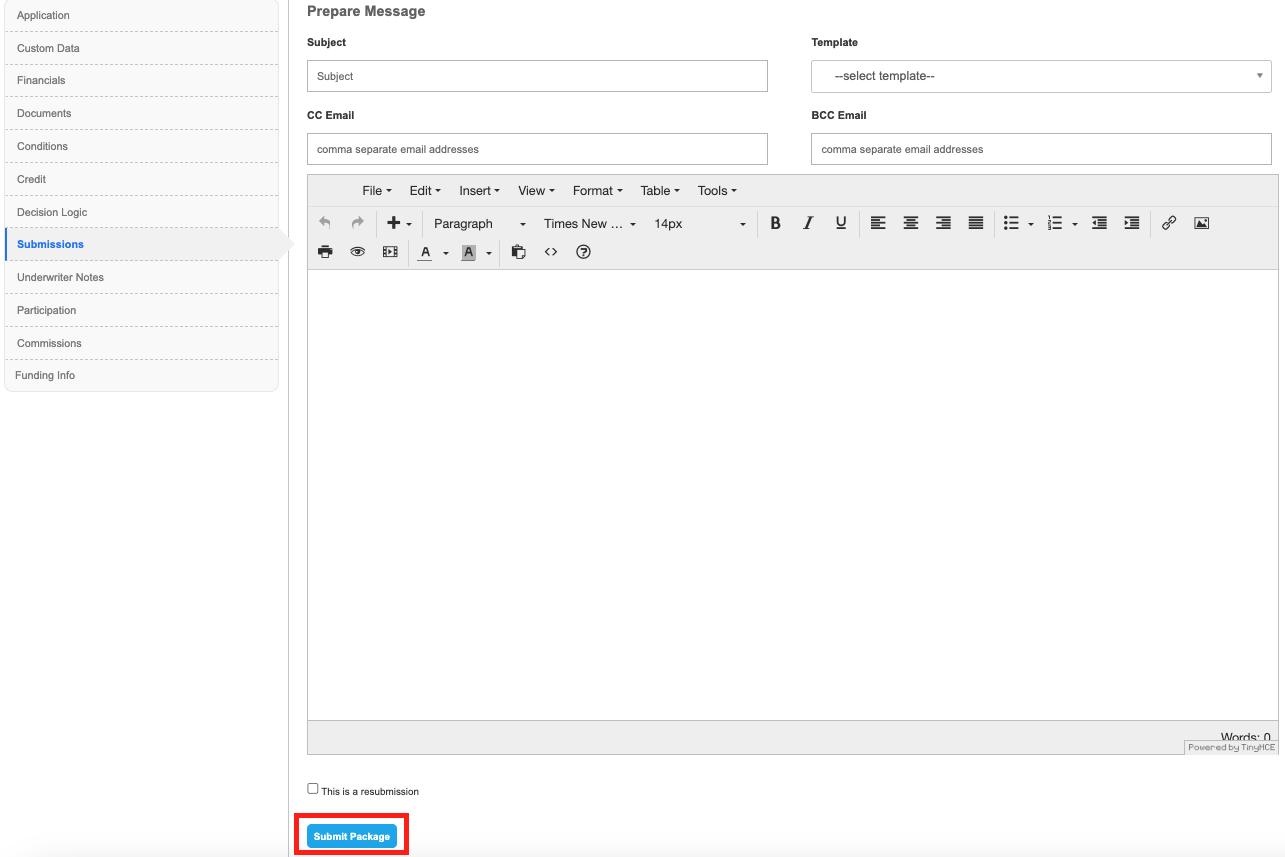
Task: Go to Funding Info in sidebar
Action: point(142,375)
